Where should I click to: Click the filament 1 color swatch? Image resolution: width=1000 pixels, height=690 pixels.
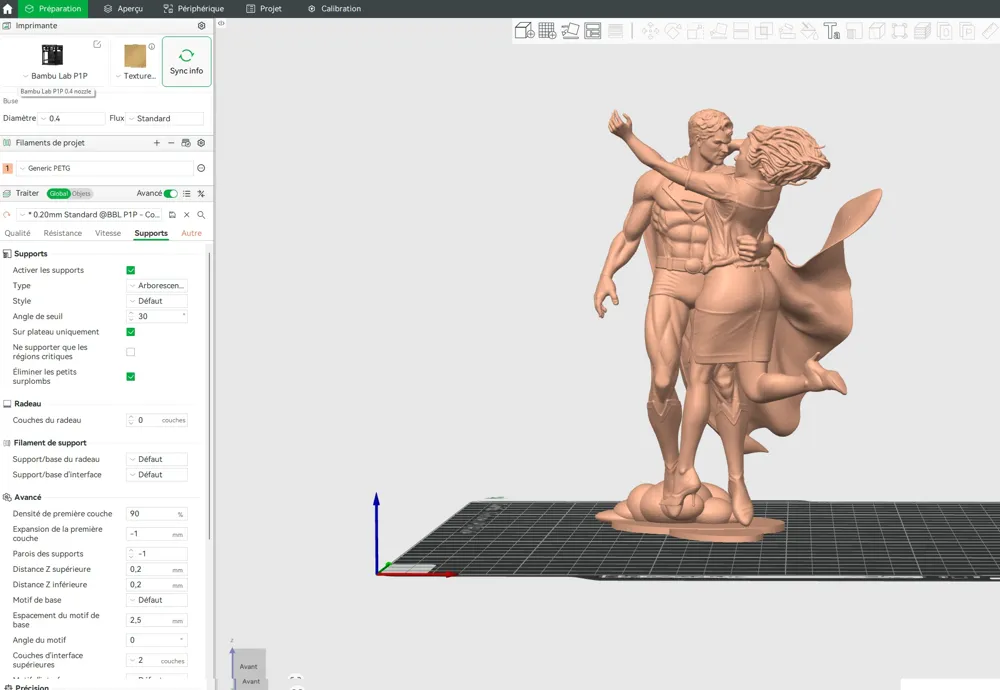(x=8, y=168)
